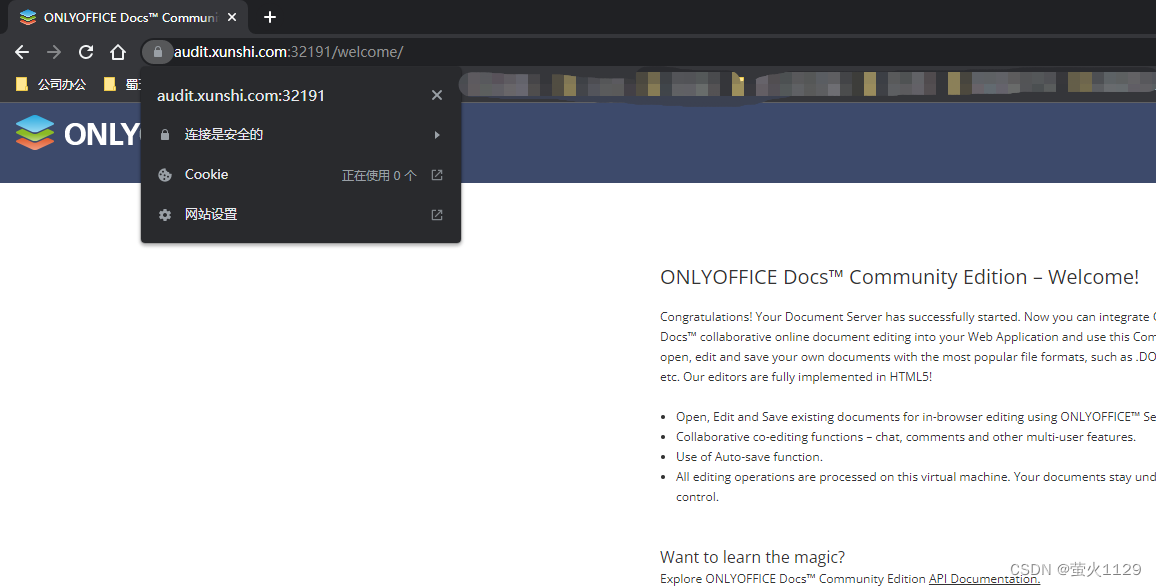The image size is (1156, 587).
Task: Open the API Documentation link
Action: pos(984,579)
